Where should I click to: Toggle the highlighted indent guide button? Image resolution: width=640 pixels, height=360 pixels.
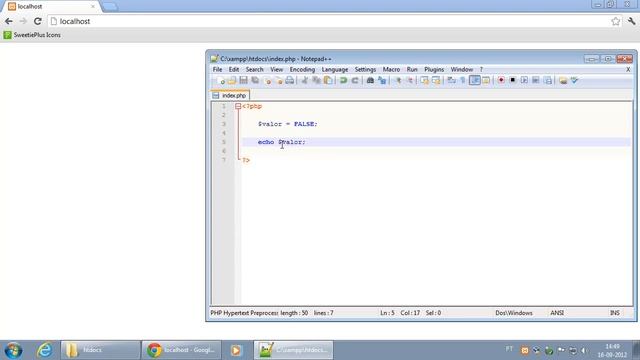475,80
